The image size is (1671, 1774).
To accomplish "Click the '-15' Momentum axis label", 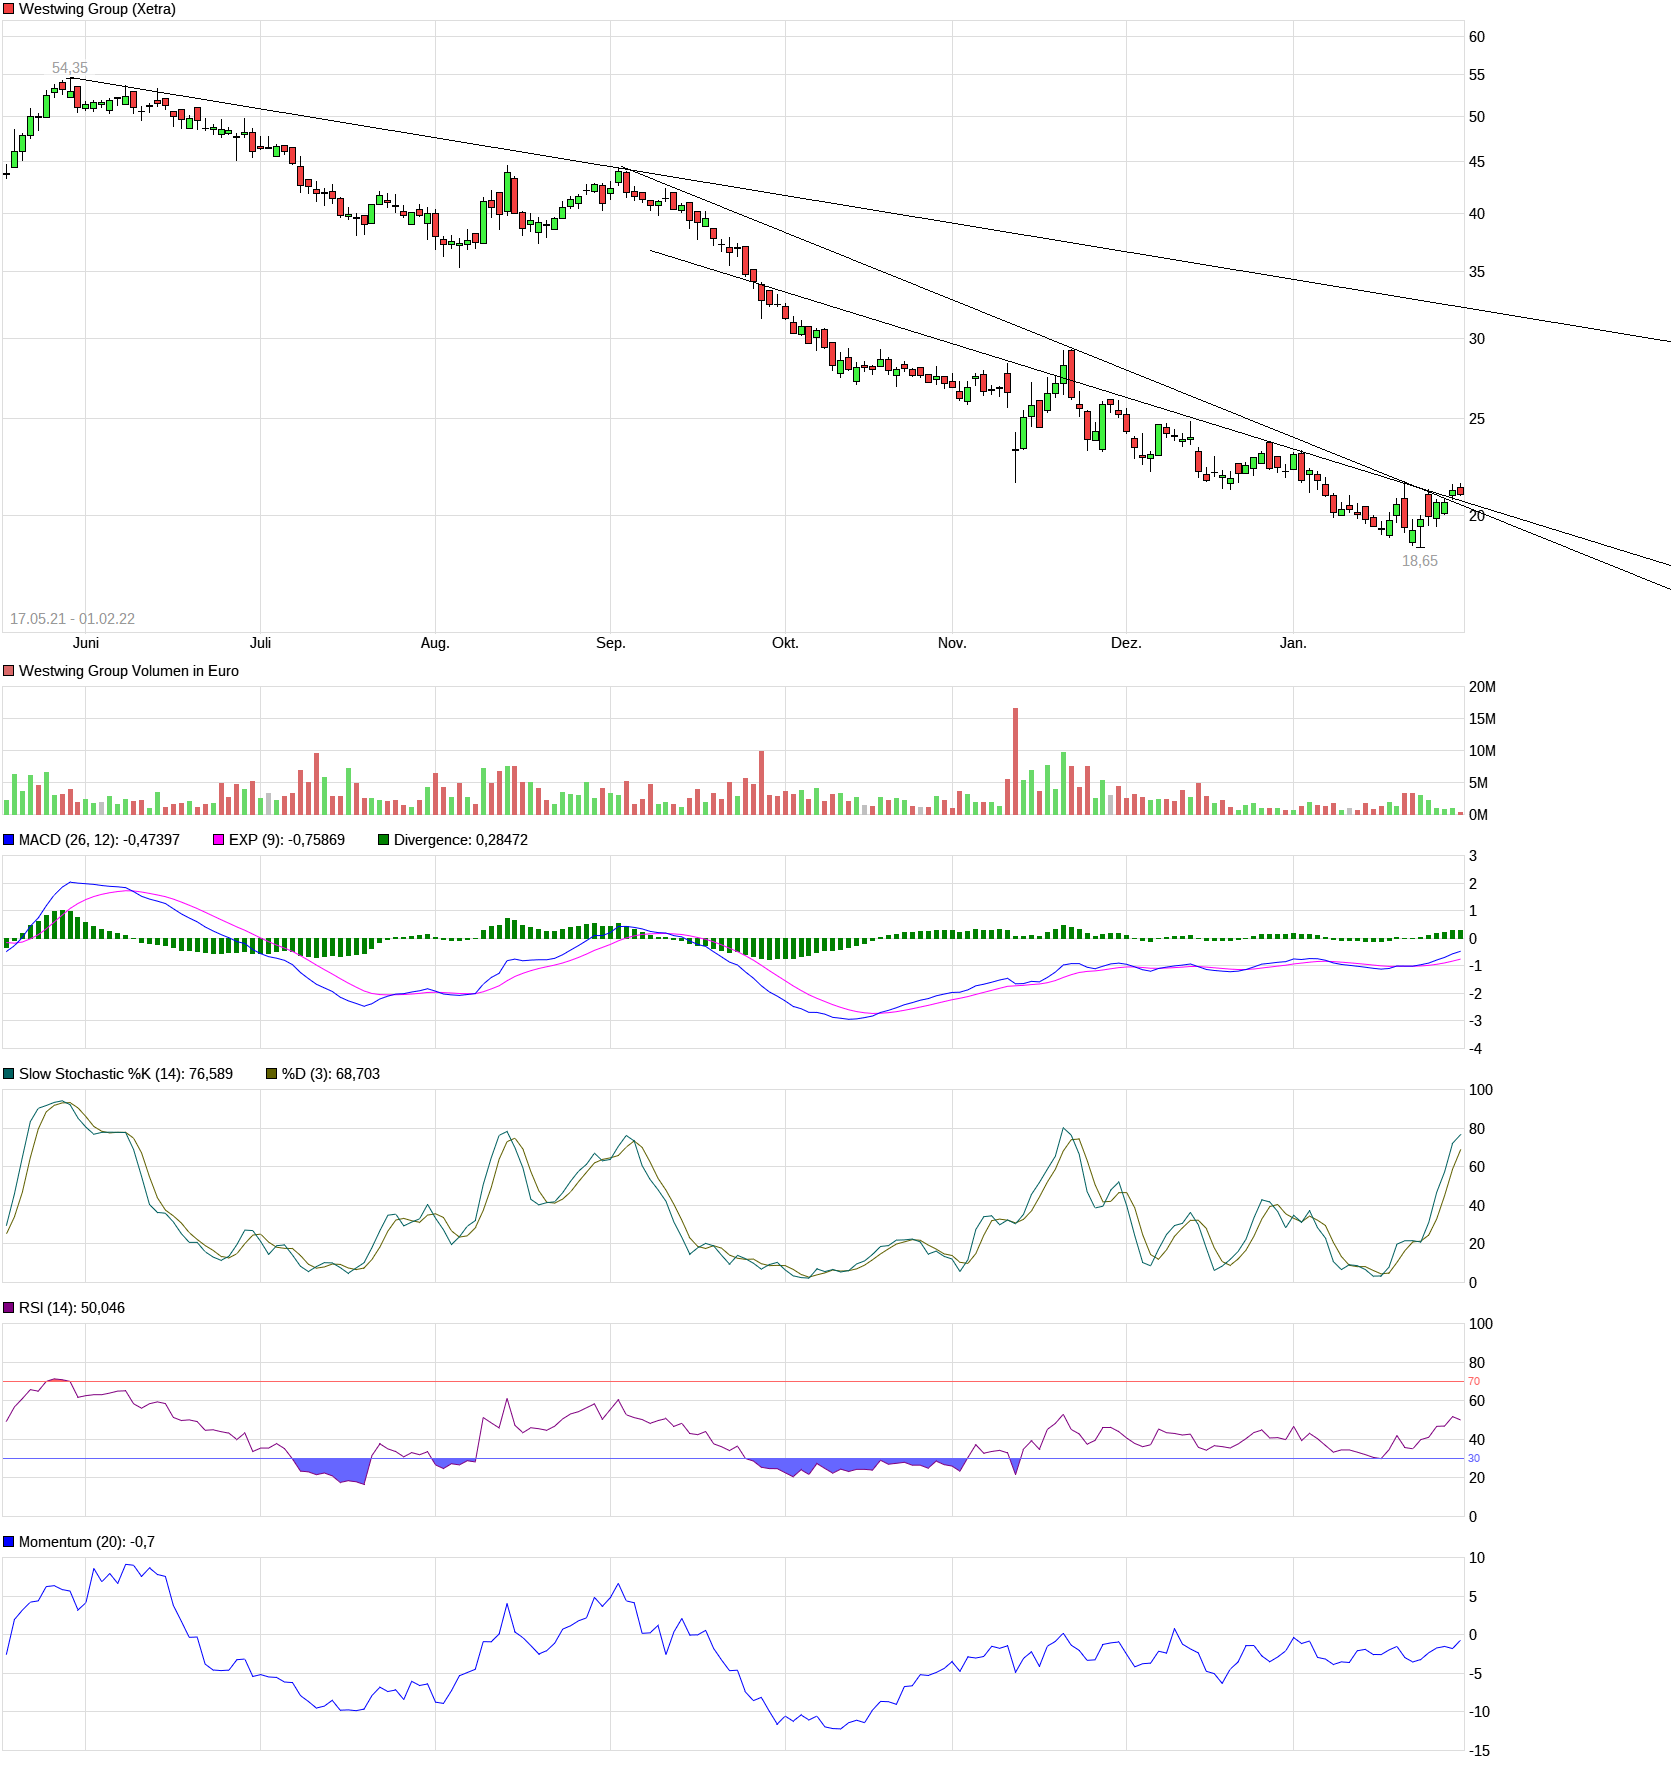I will click(1479, 1751).
